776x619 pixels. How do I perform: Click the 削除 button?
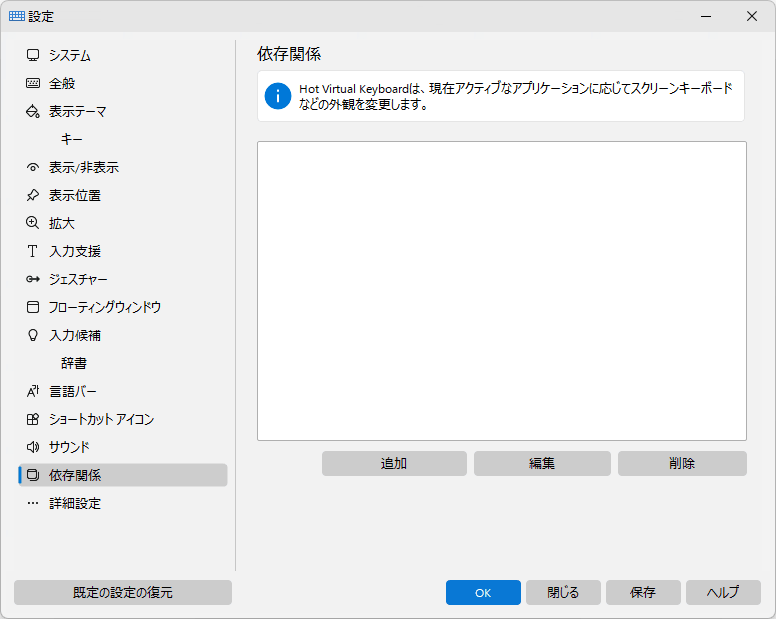point(682,463)
